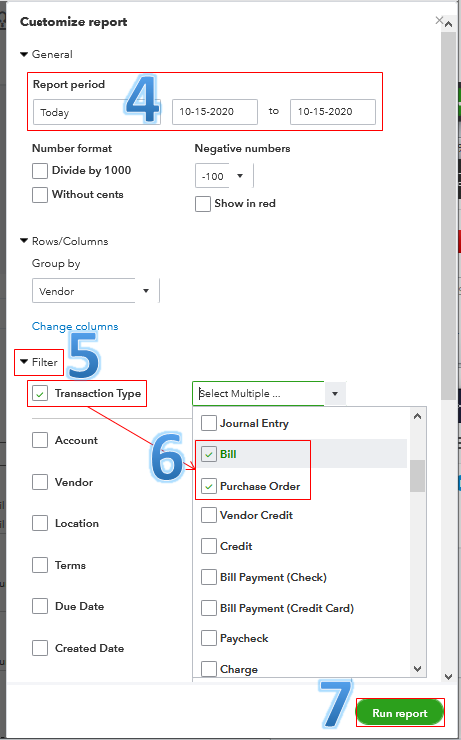
Task: Click the panel scrollbar up arrow
Action: click(448, 24)
